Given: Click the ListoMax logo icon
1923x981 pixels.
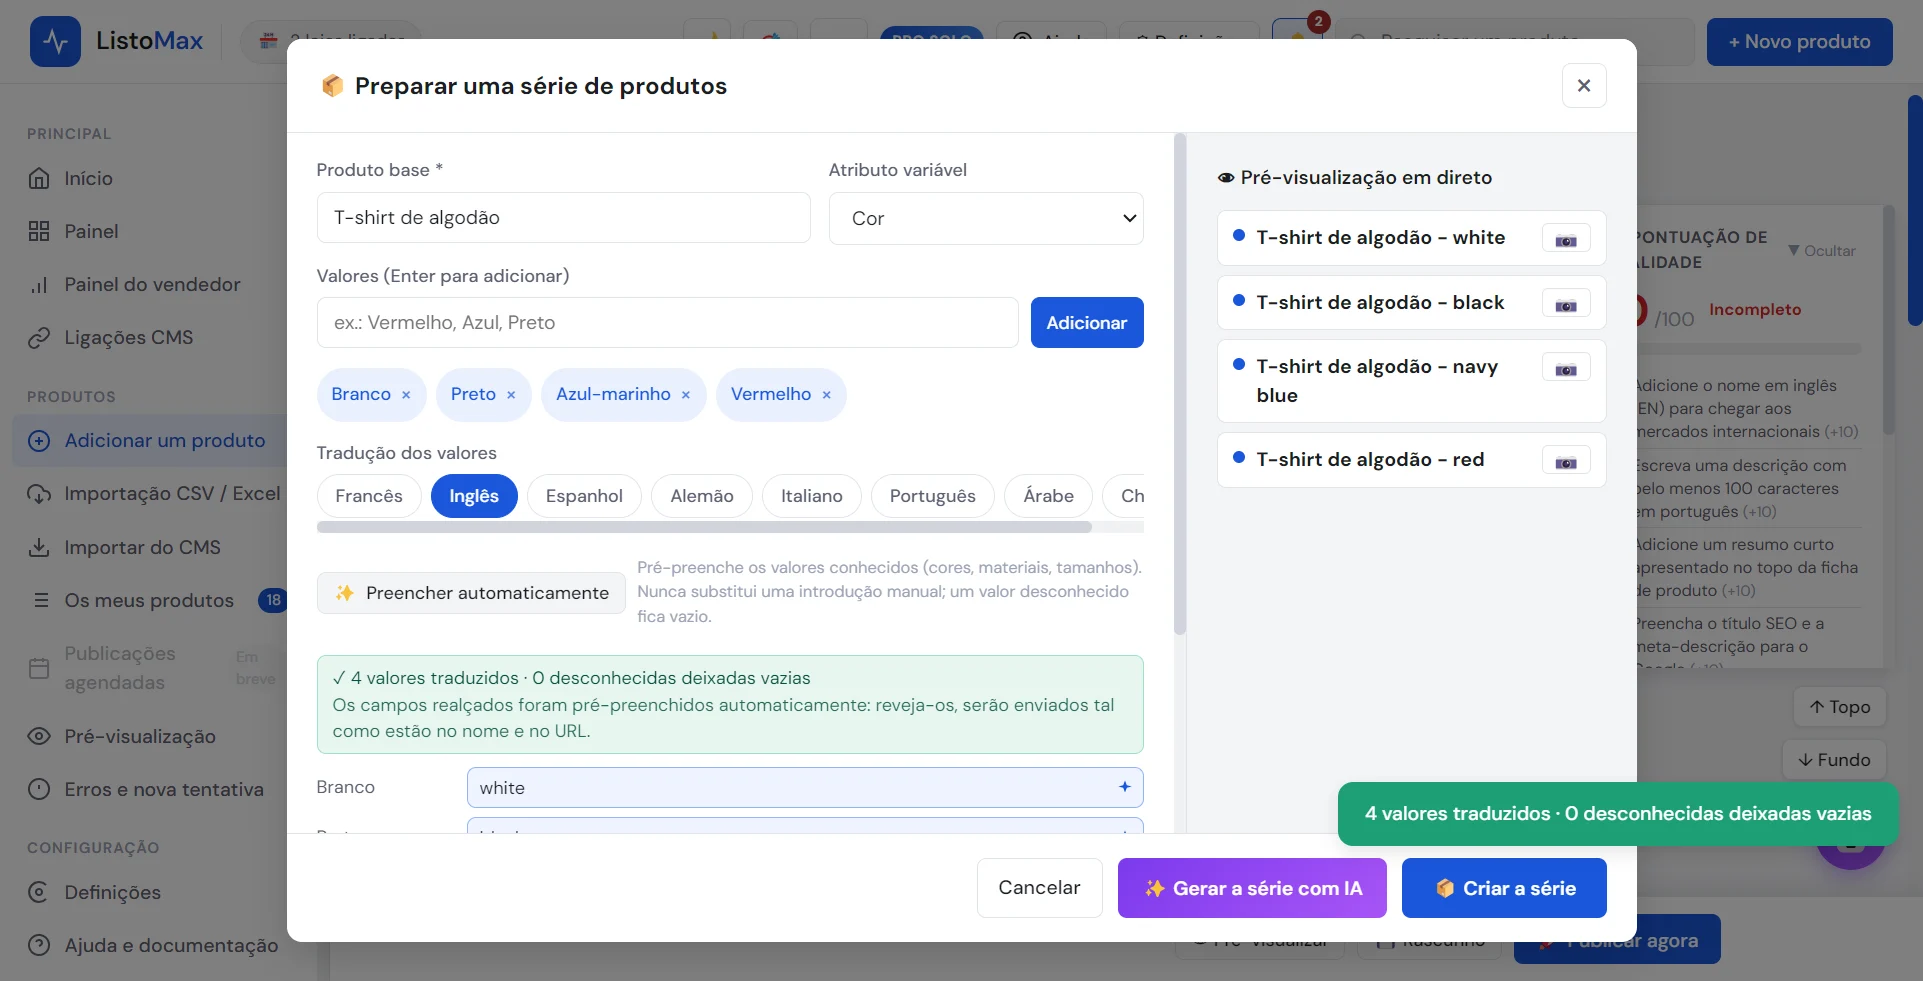Looking at the screenshot, I should coord(55,42).
